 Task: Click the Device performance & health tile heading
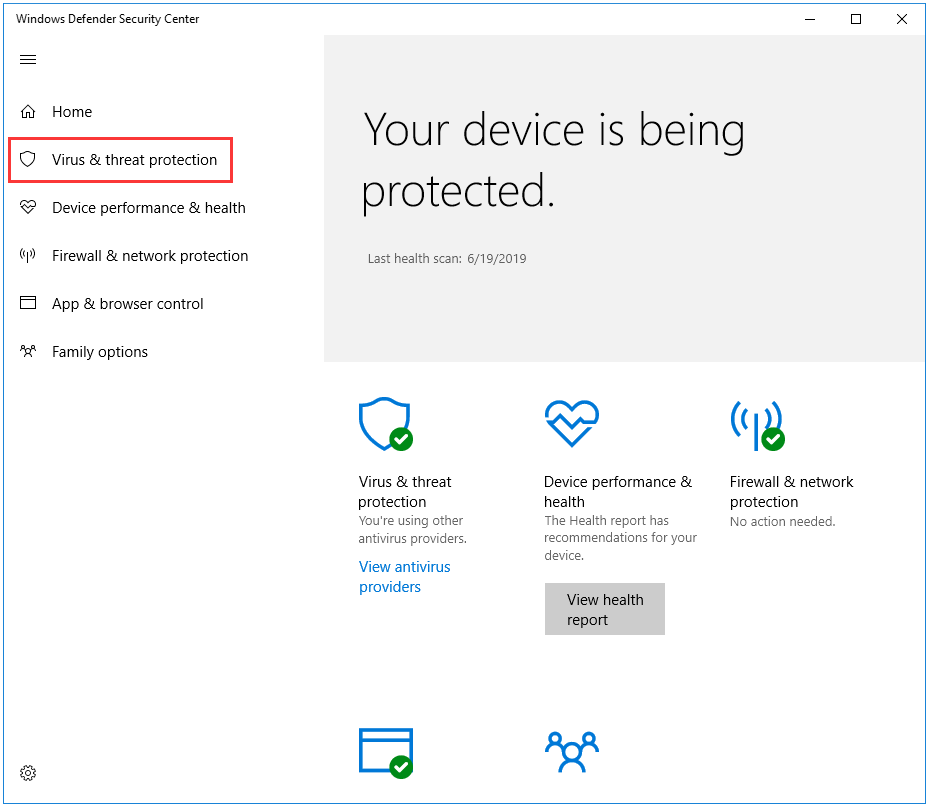coord(618,491)
